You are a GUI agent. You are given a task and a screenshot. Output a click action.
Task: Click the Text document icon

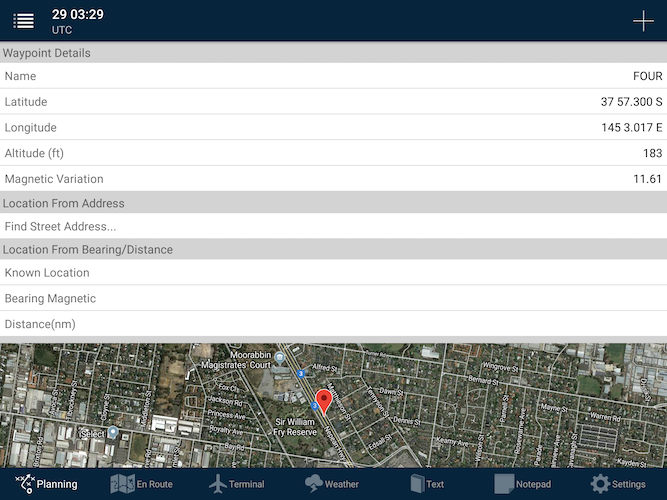(x=417, y=484)
